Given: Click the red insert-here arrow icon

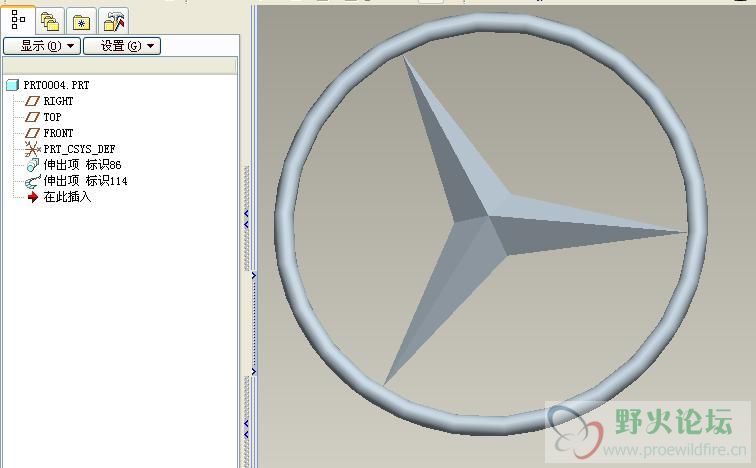Looking at the screenshot, I should 33,197.
